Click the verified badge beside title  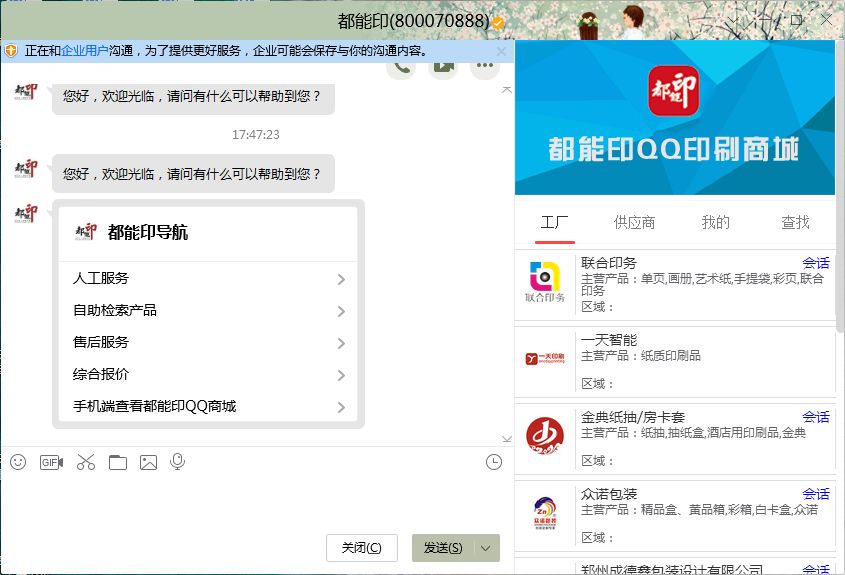click(x=498, y=23)
